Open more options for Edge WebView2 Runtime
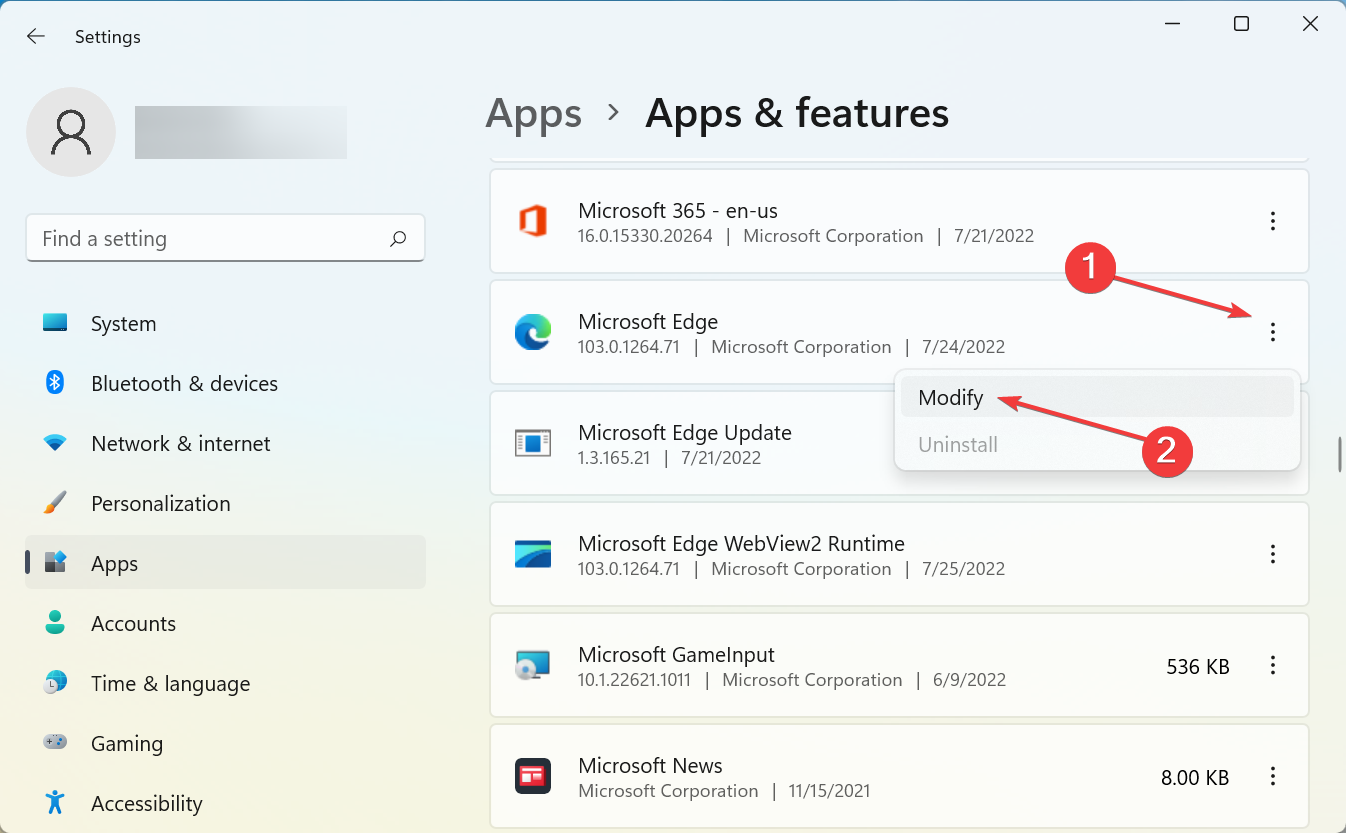Screen dimensions: 1346x833 [x=1273, y=554]
